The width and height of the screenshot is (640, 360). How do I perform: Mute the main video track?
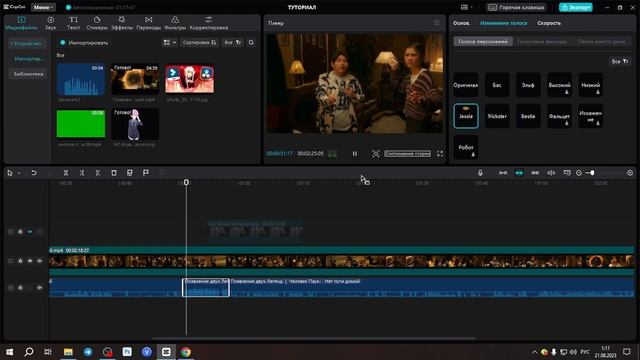[40, 260]
